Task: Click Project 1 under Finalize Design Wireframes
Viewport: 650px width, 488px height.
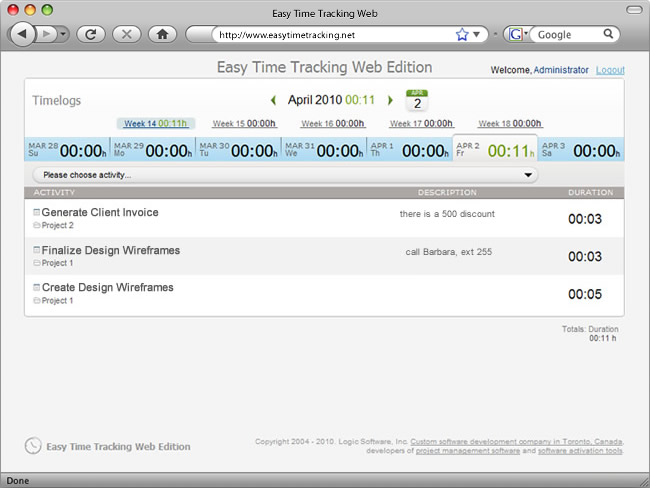Action: click(x=57, y=263)
